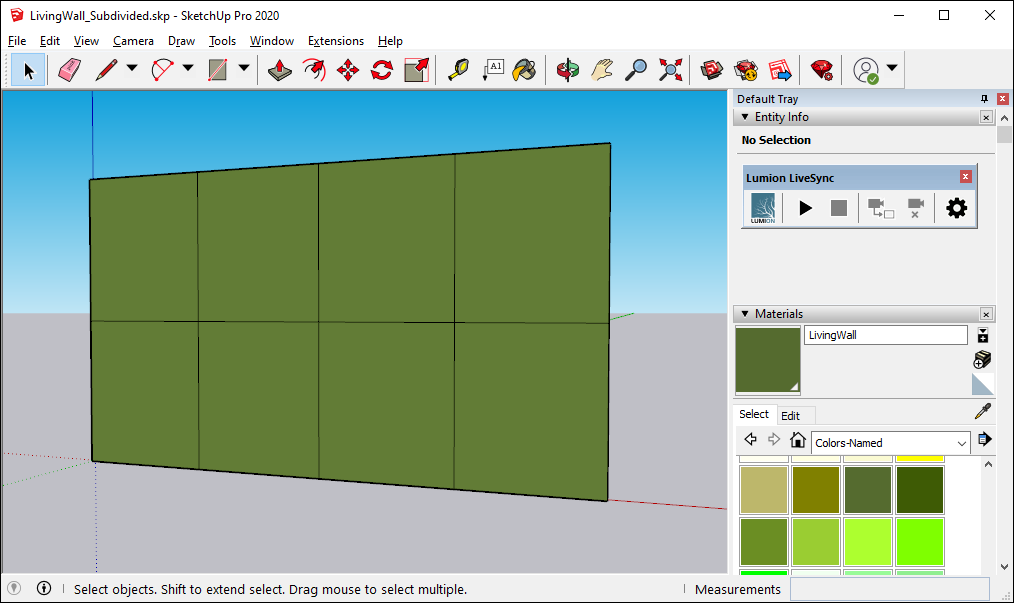Collapse the Entity Info panel
This screenshot has width=1014, height=603.
click(x=745, y=117)
